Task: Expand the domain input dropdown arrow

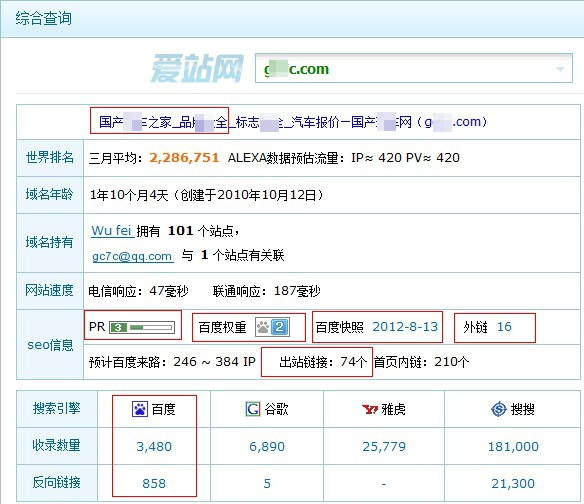Action: (x=560, y=69)
